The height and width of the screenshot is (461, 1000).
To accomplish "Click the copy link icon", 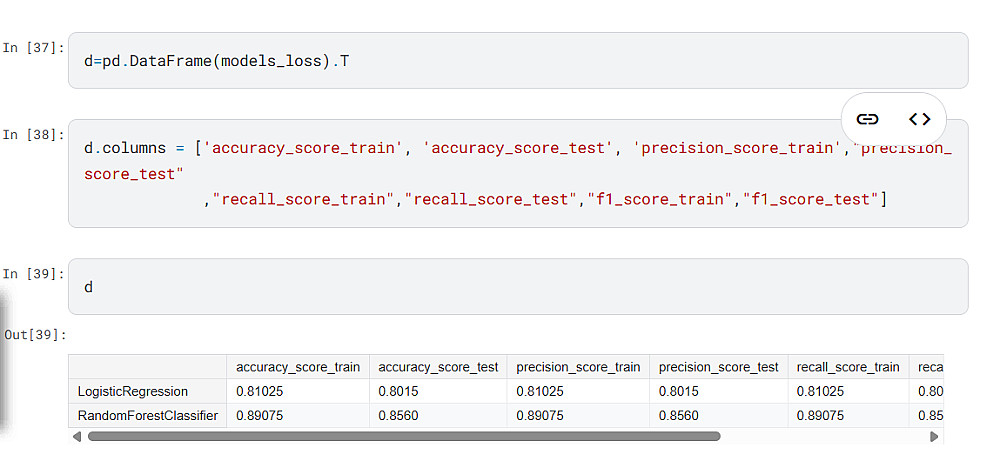I will pos(868,119).
